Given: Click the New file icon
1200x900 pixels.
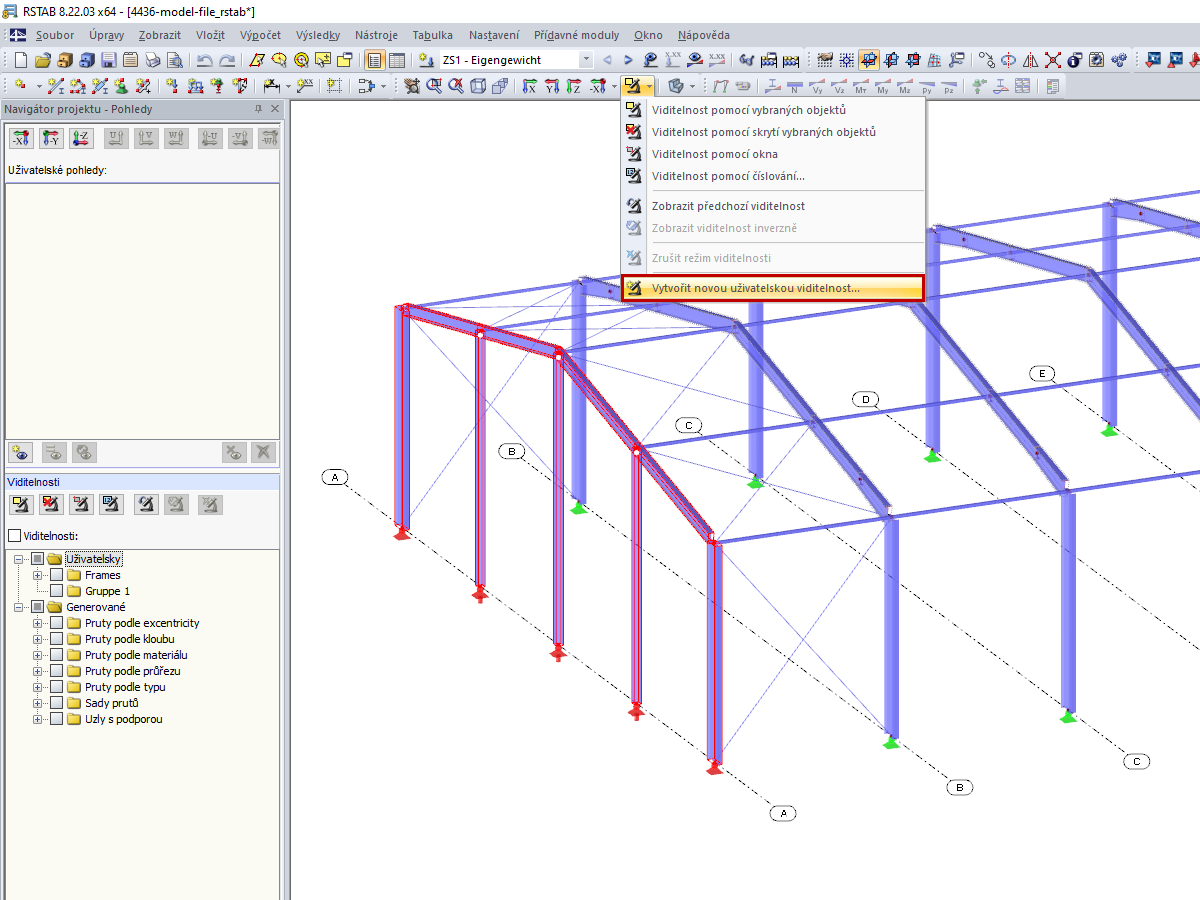Looking at the screenshot, I should click(20, 60).
